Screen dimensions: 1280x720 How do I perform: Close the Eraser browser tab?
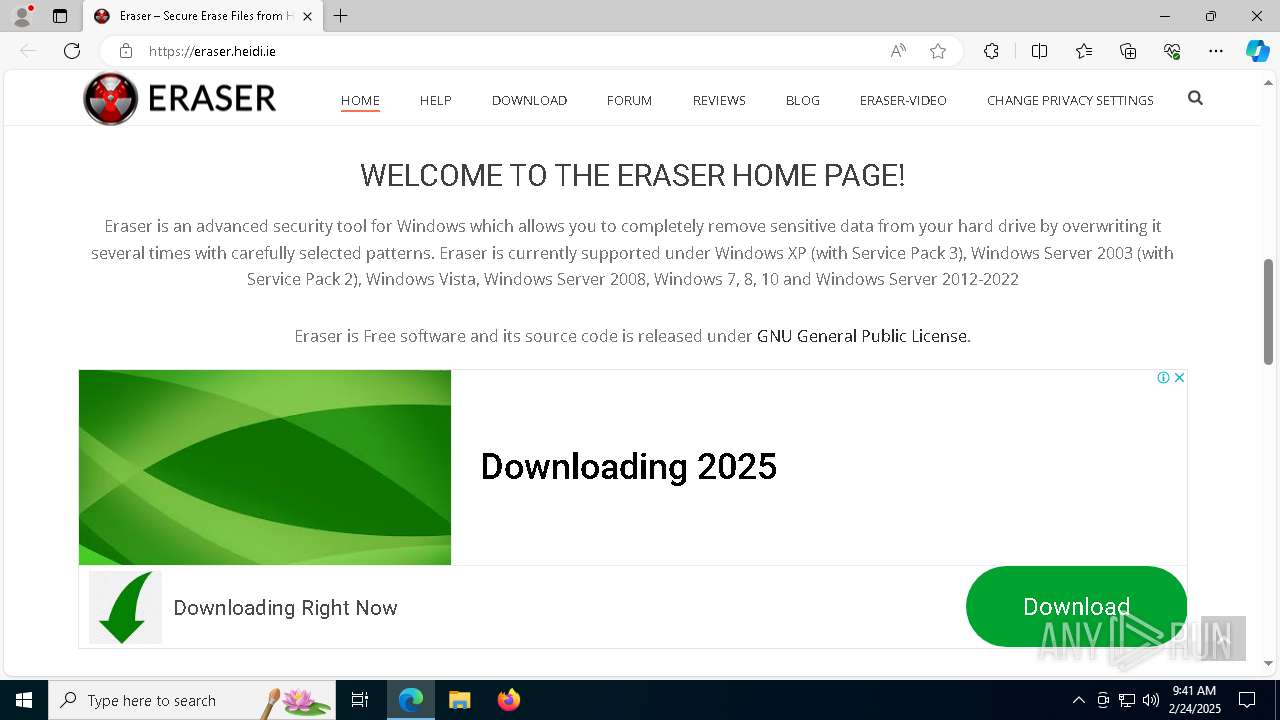click(307, 16)
